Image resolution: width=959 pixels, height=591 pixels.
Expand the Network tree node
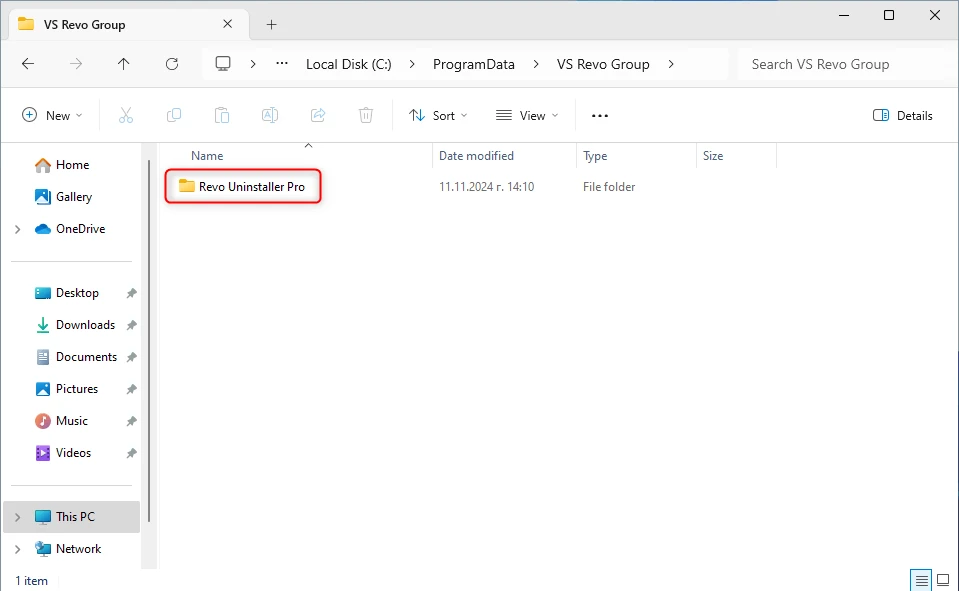pyautogui.click(x=18, y=549)
